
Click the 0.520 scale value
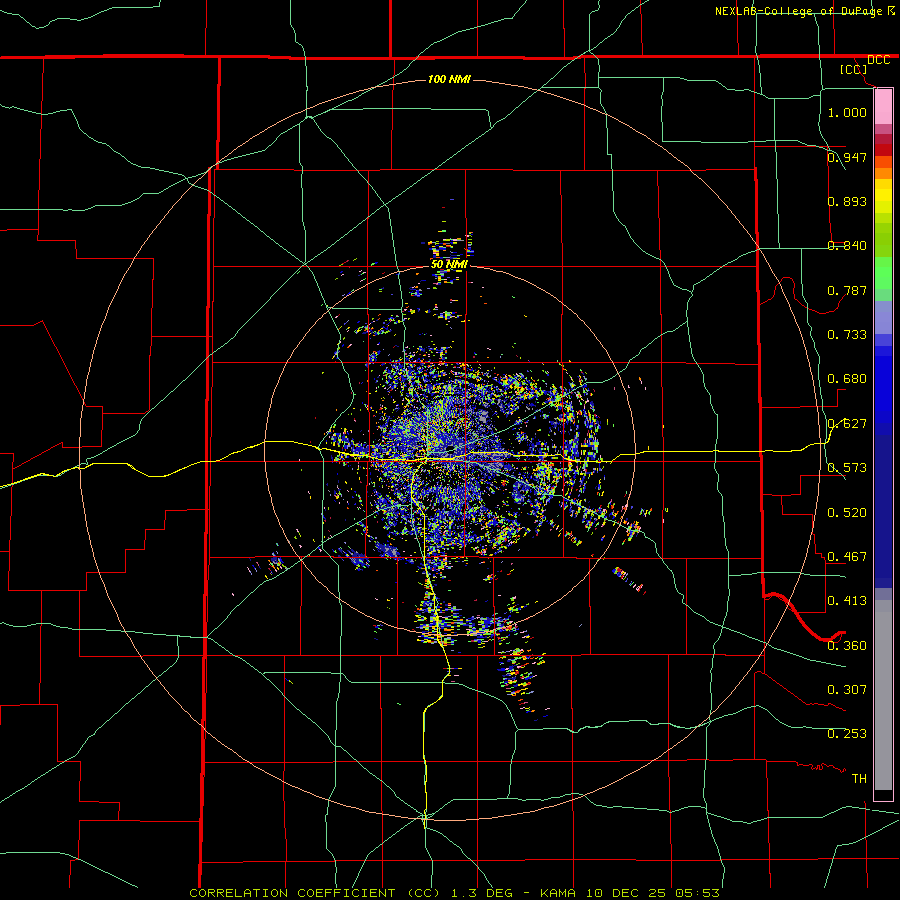coord(847,512)
